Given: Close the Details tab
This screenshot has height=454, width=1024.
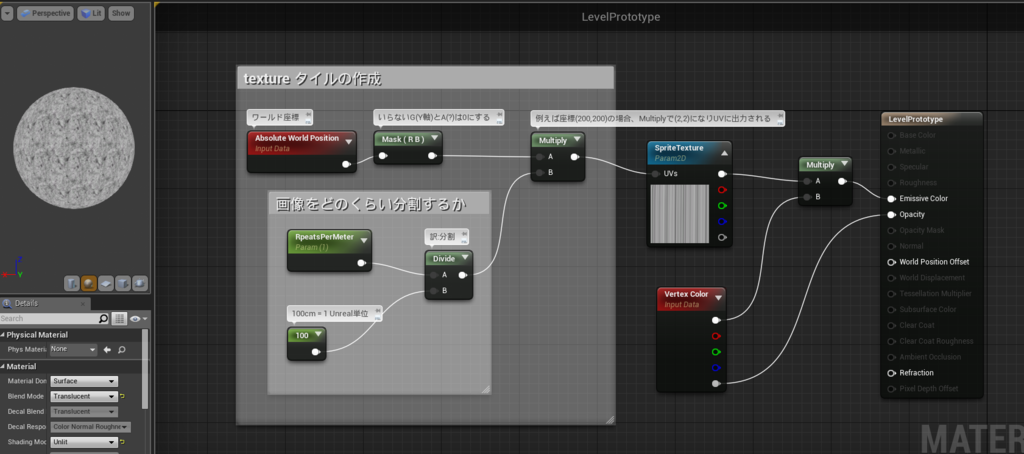Looking at the screenshot, I should pyautogui.click(x=84, y=303).
